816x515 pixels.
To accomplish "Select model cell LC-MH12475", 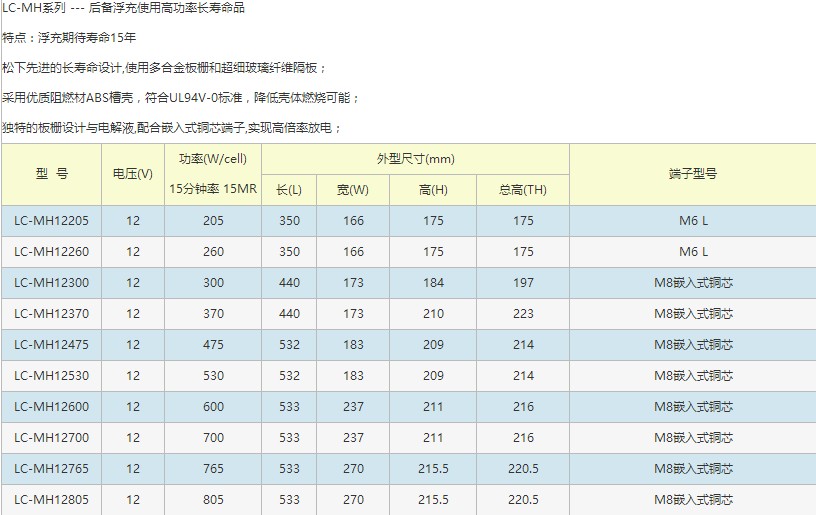I will point(52,344).
